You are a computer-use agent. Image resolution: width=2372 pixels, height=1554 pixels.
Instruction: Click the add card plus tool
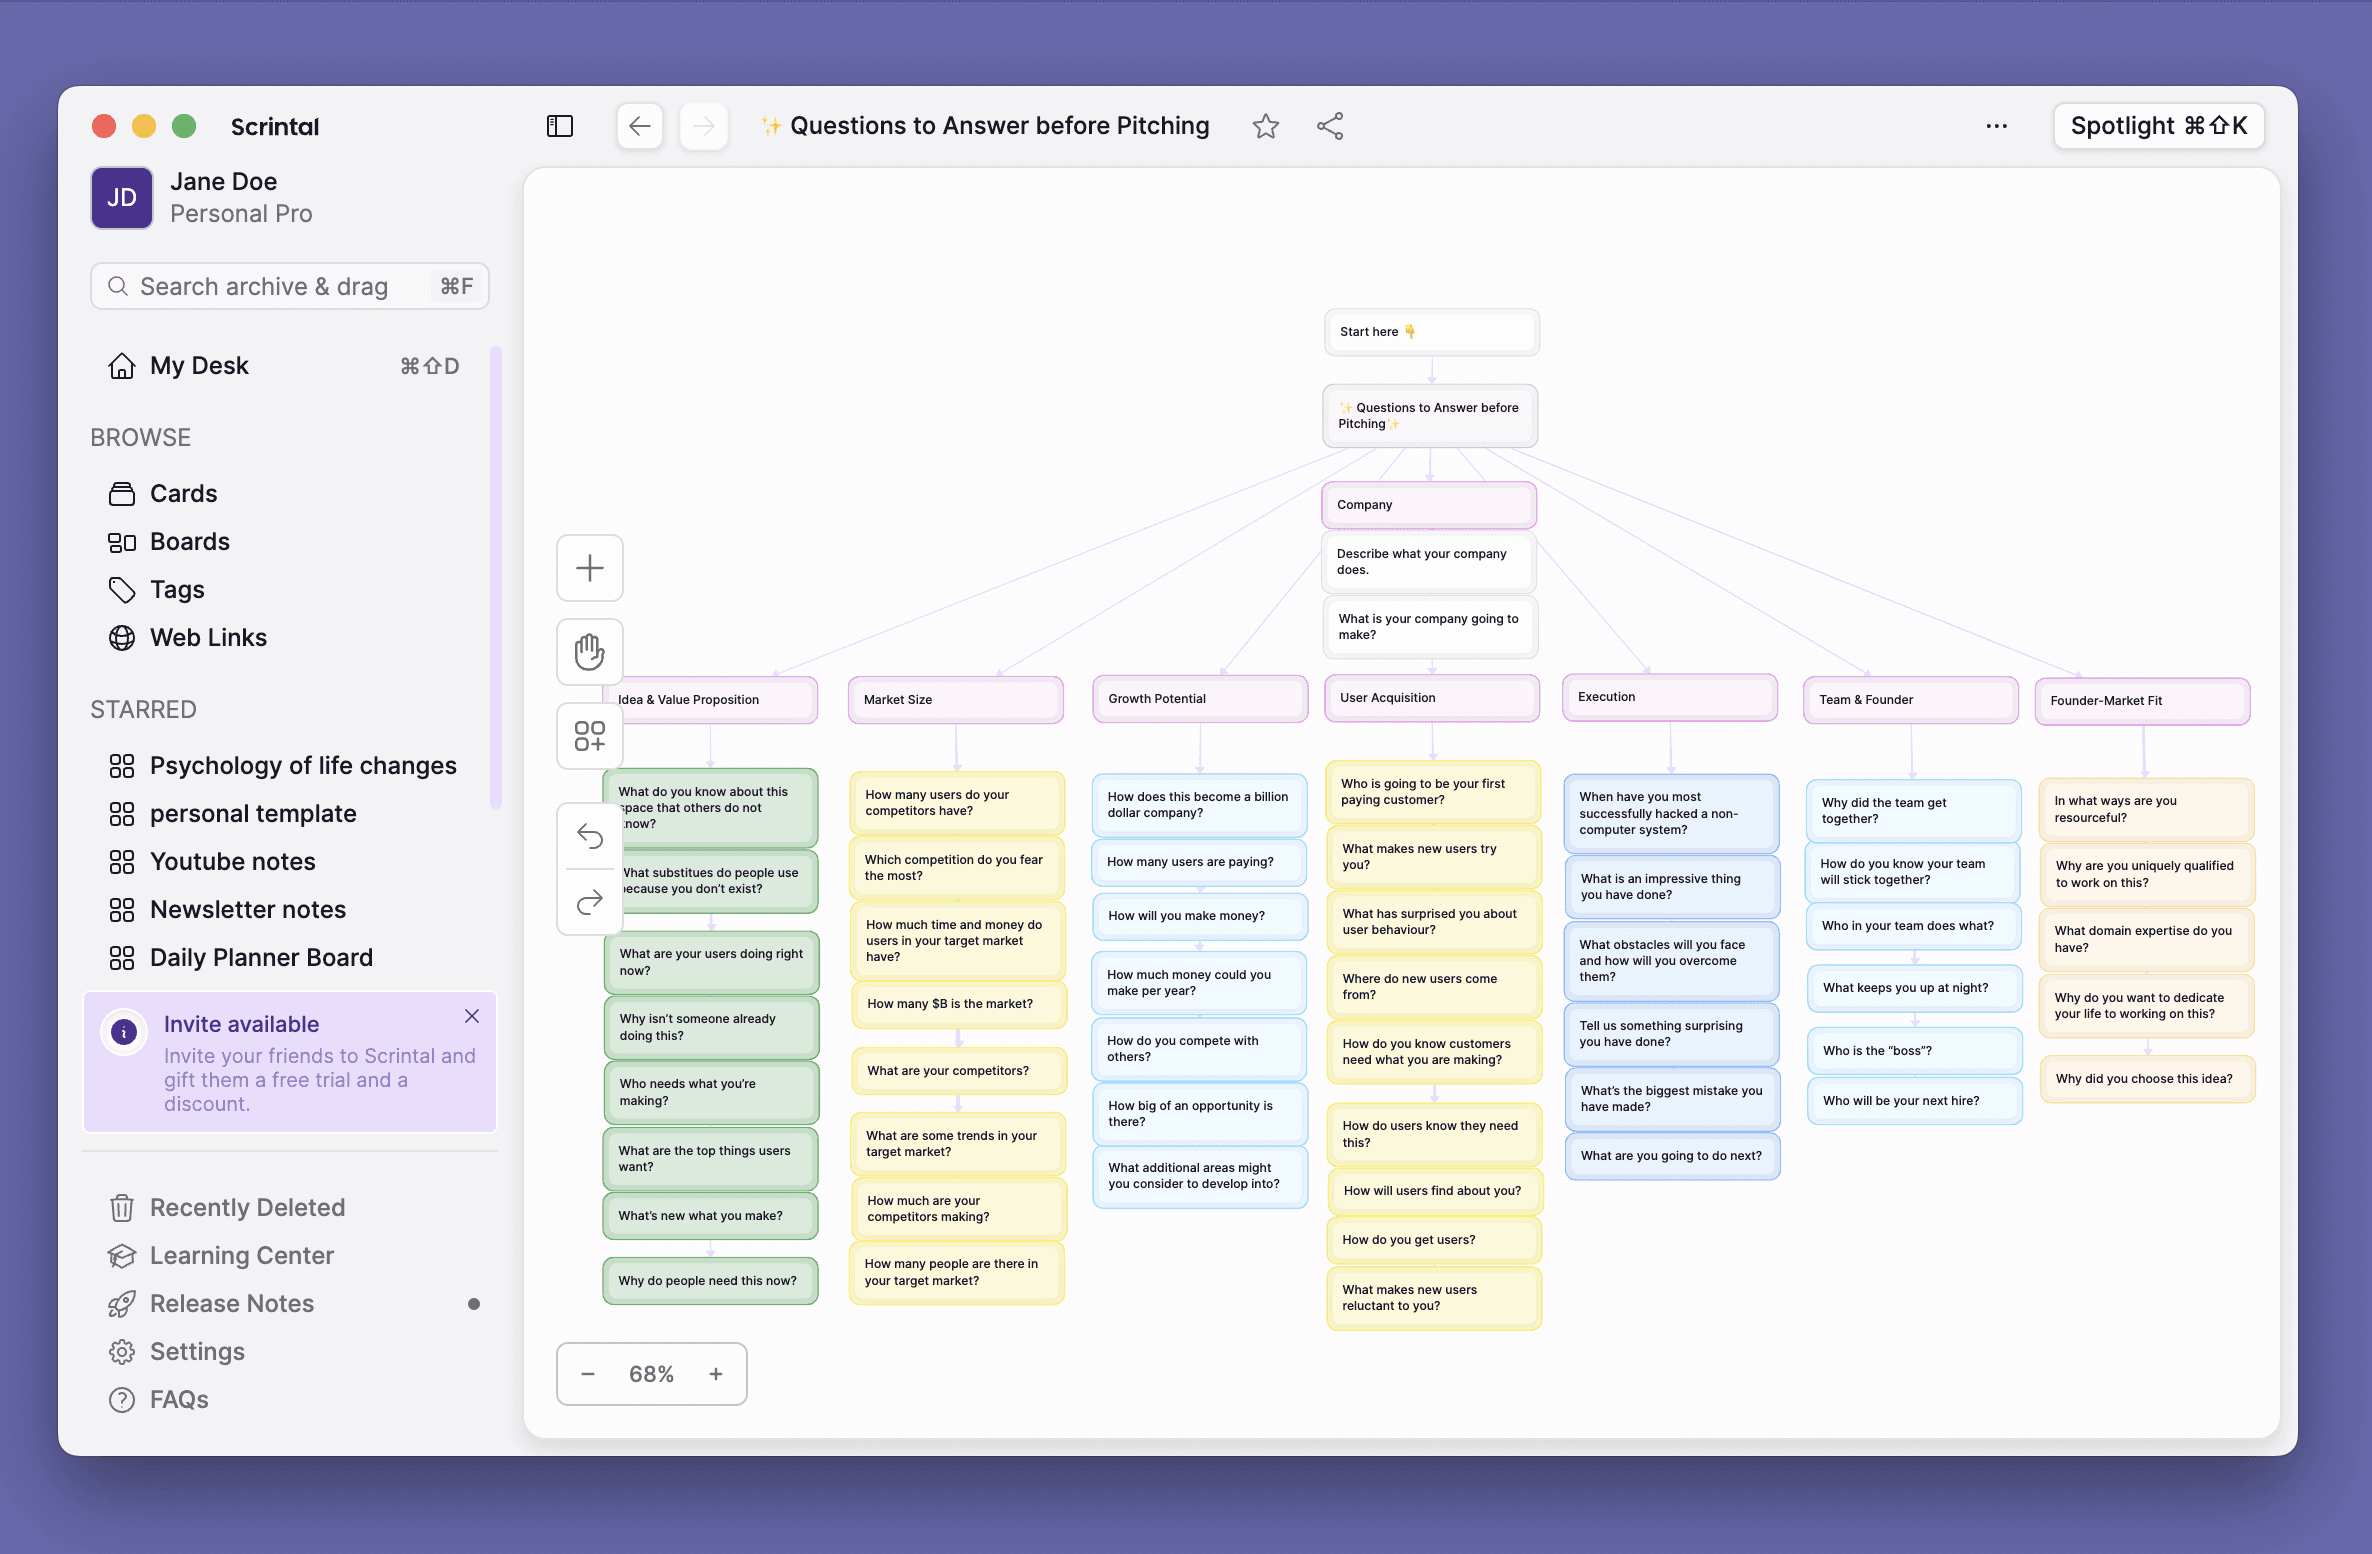(x=590, y=568)
